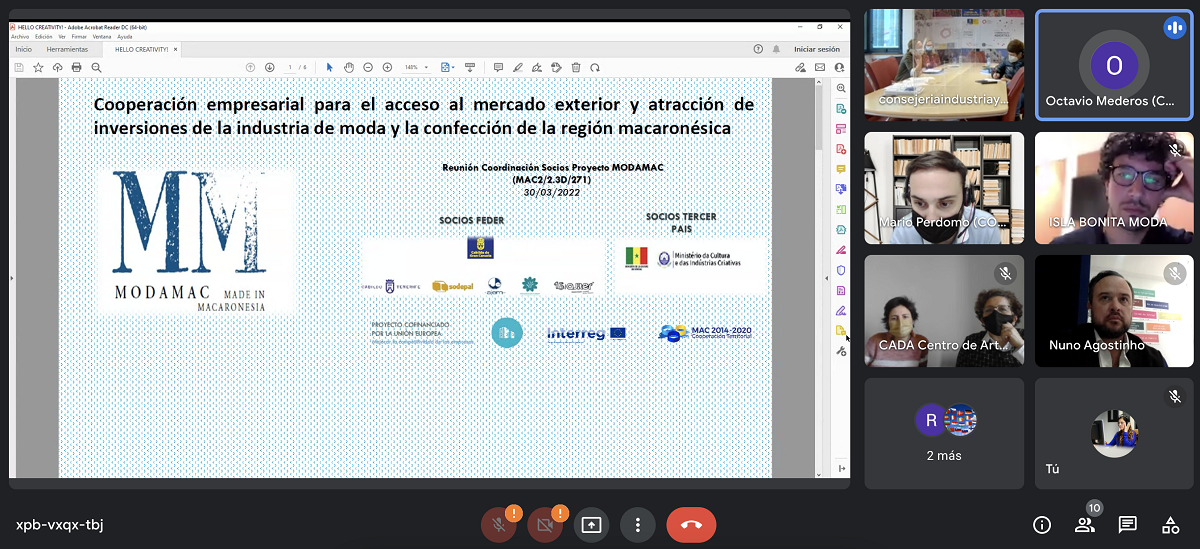Screen dimensions: 1200x549
Task: Print the document with the printer icon
Action: click(x=77, y=67)
